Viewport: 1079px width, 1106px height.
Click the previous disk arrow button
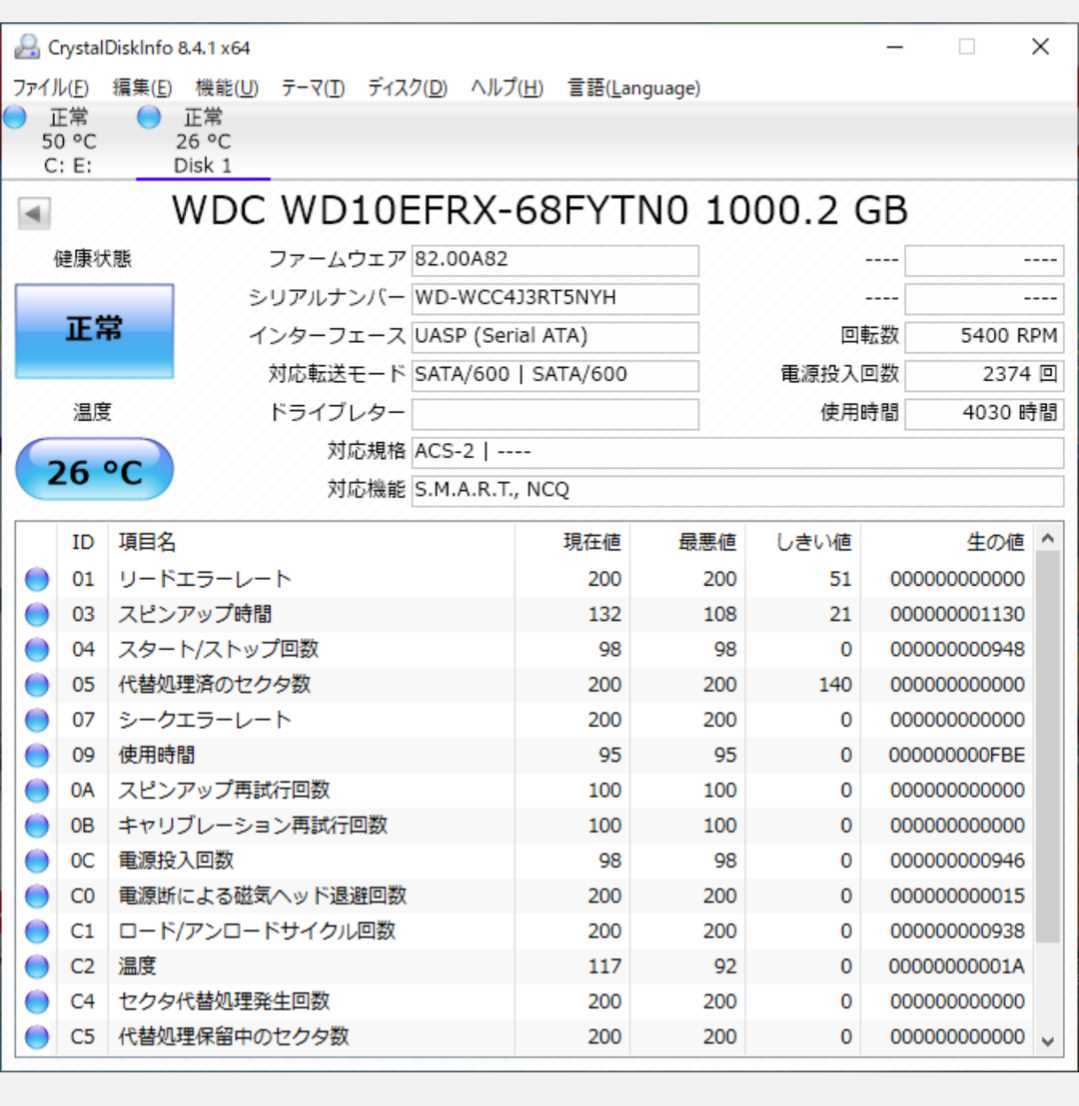pyautogui.click(x=34, y=213)
